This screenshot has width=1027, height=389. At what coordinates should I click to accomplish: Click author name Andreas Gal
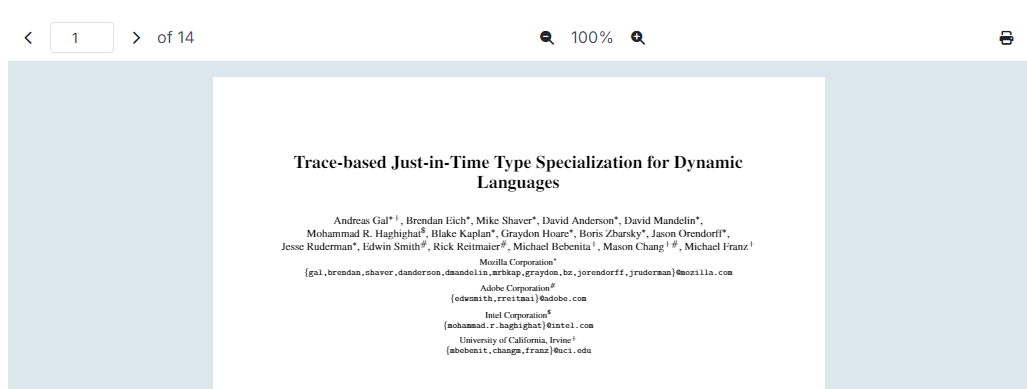point(361,221)
